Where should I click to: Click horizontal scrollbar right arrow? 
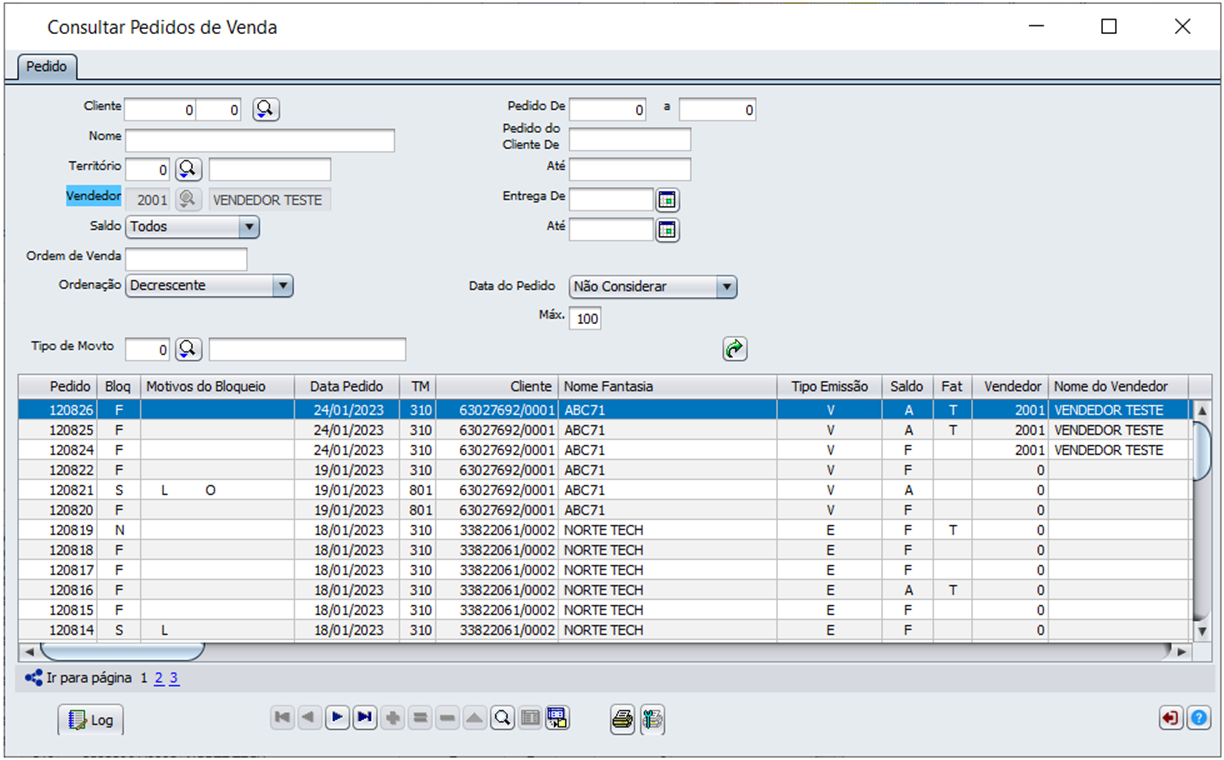click(1181, 651)
